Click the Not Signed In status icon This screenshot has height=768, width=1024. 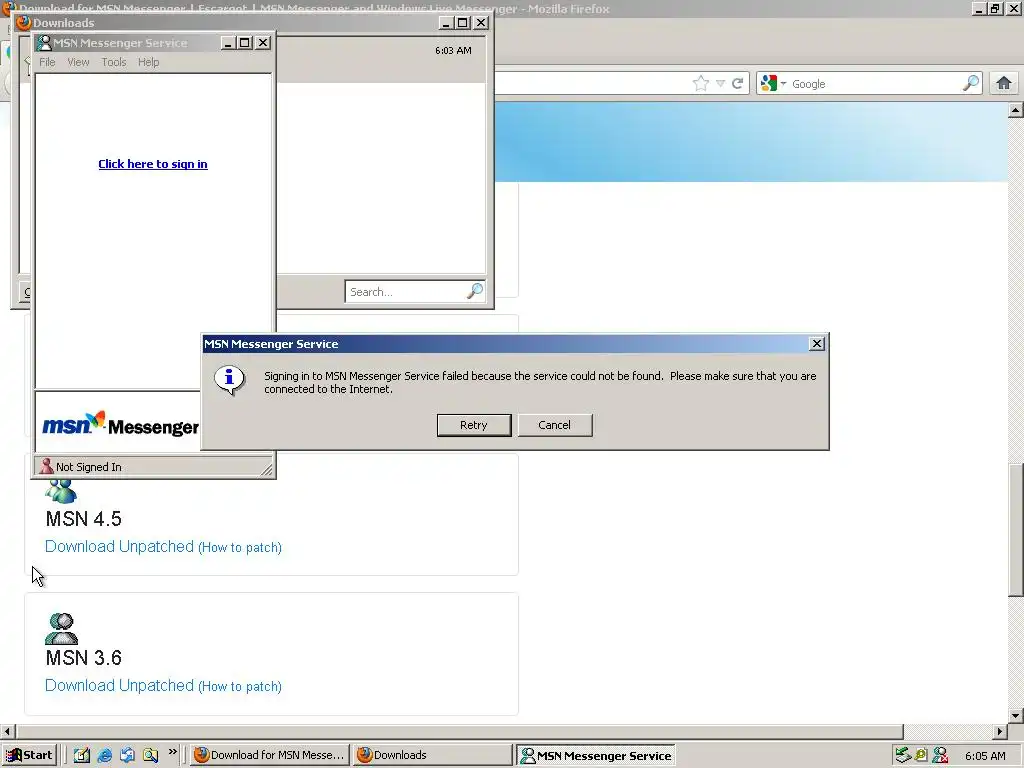point(46,466)
